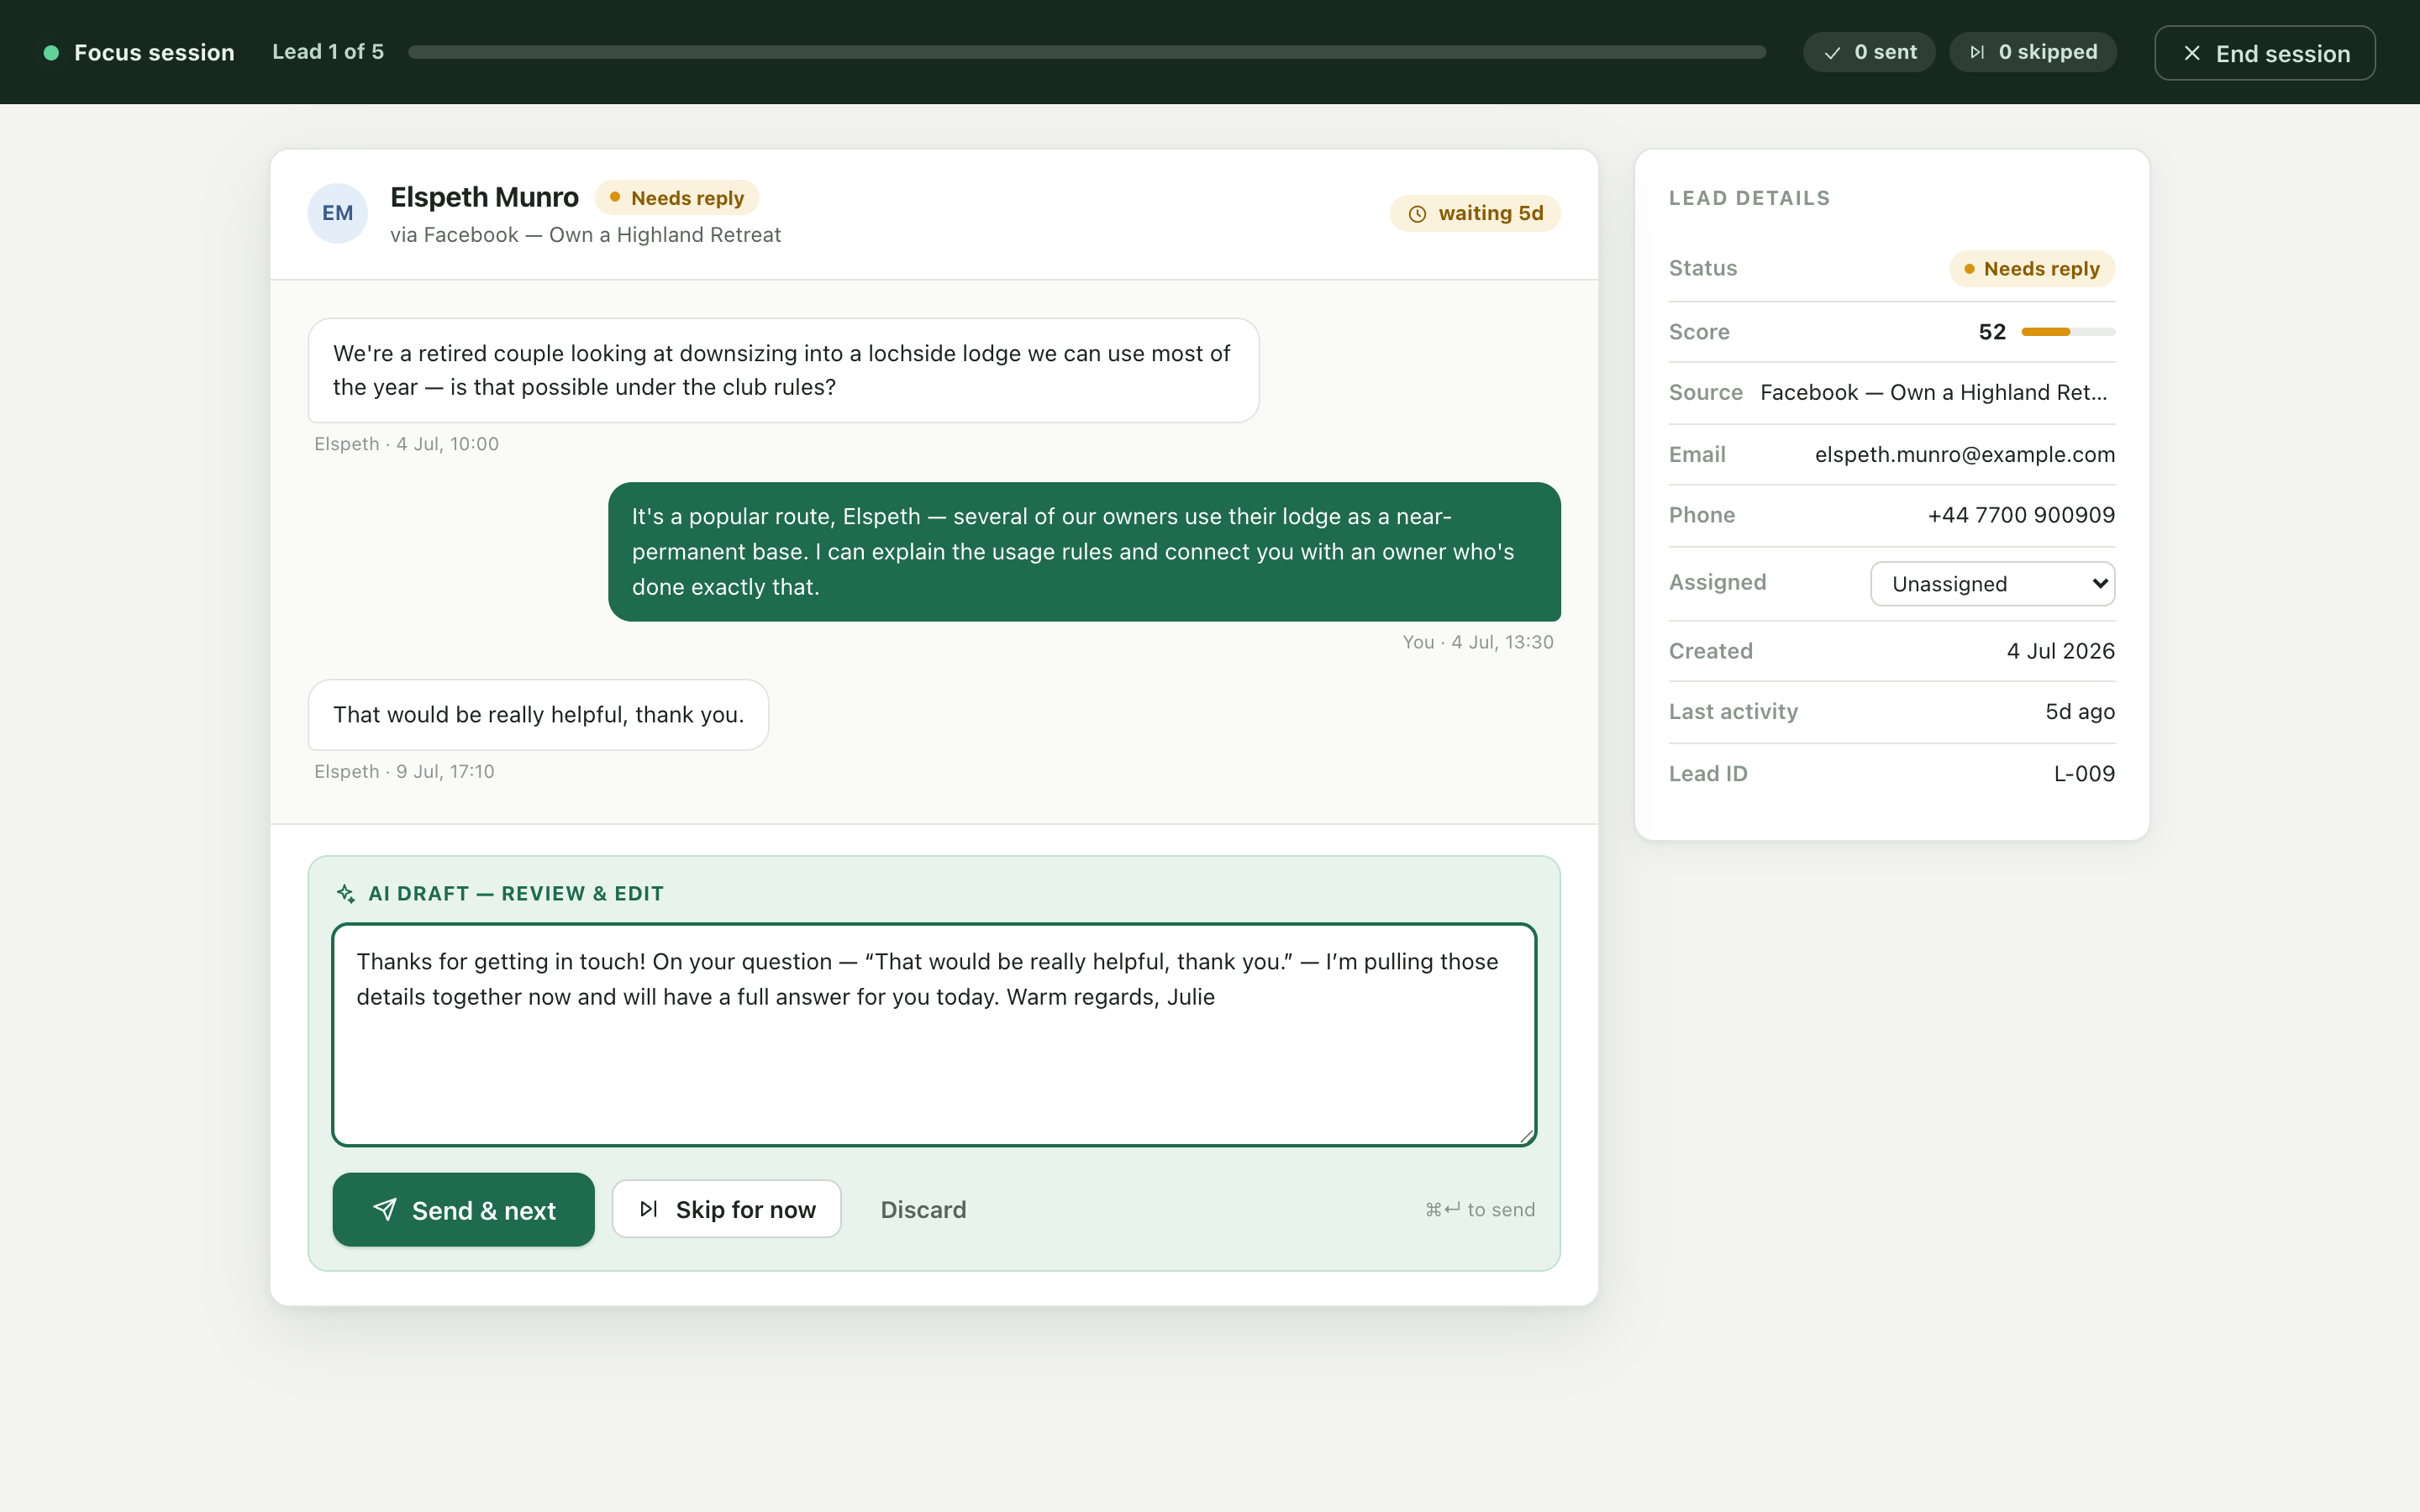2420x1512 pixels.
Task: Click the clock icon in waiting badge
Action: 1417,214
